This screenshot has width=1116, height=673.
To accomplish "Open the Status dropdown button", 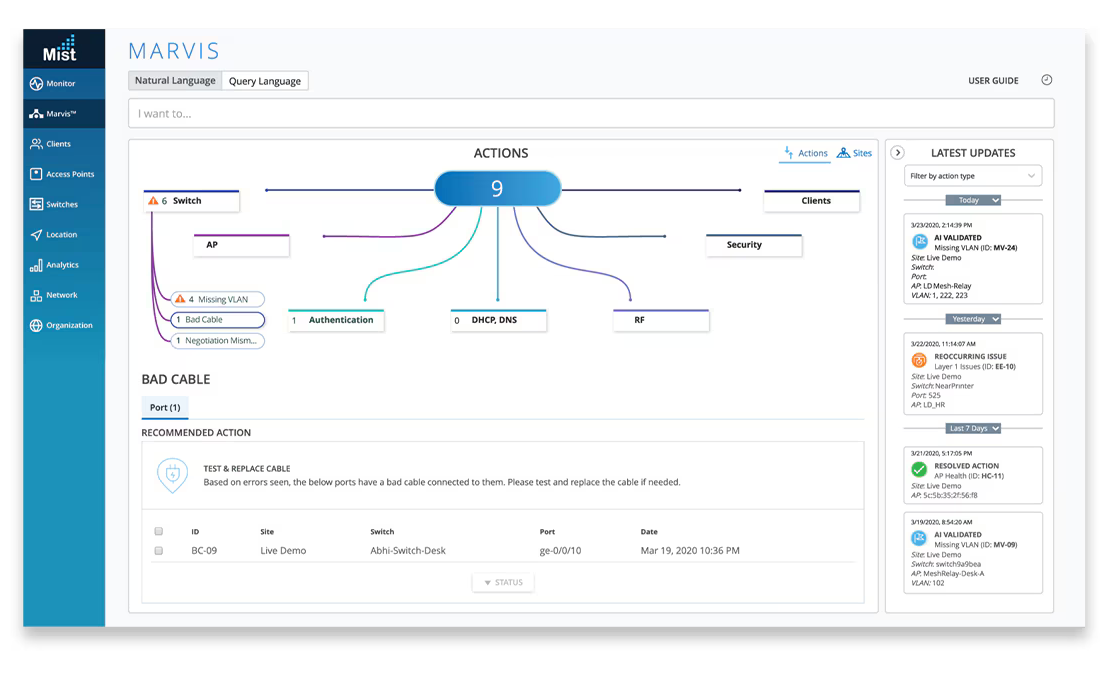I will click(503, 582).
